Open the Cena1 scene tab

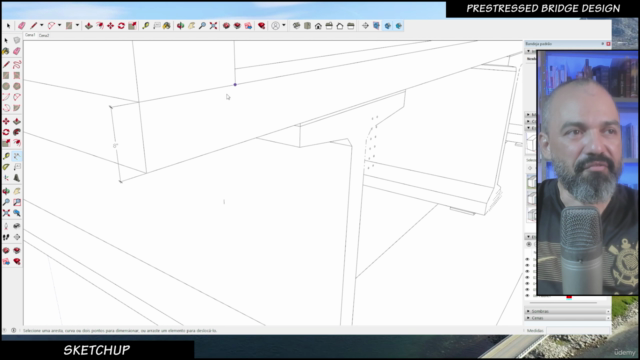click(30, 36)
